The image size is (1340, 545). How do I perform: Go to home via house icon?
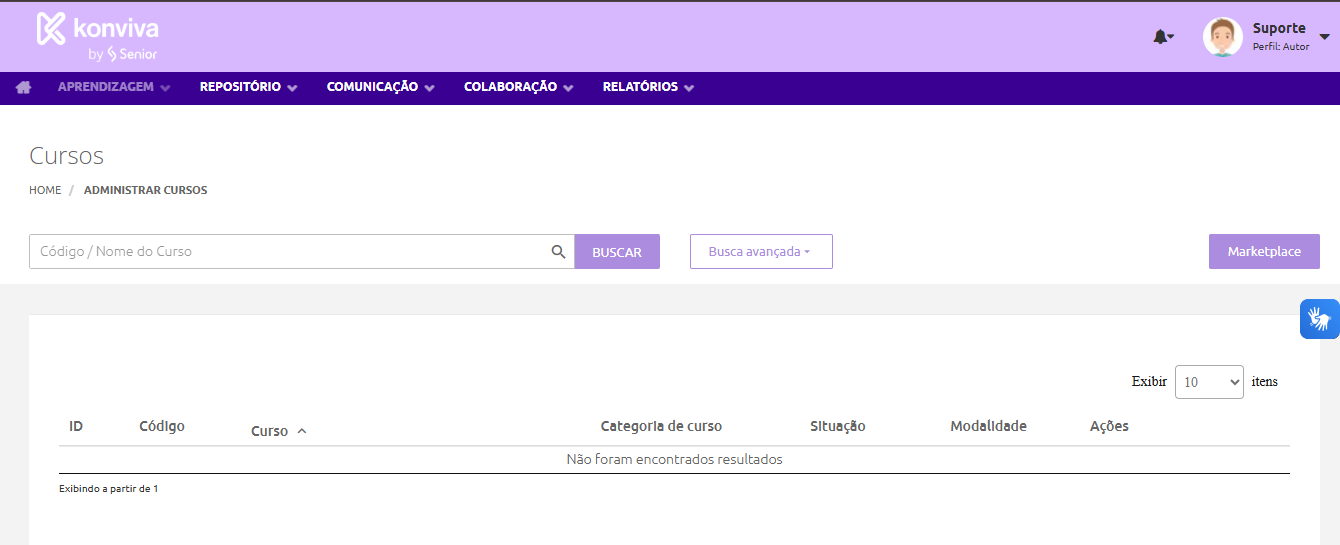(23, 87)
